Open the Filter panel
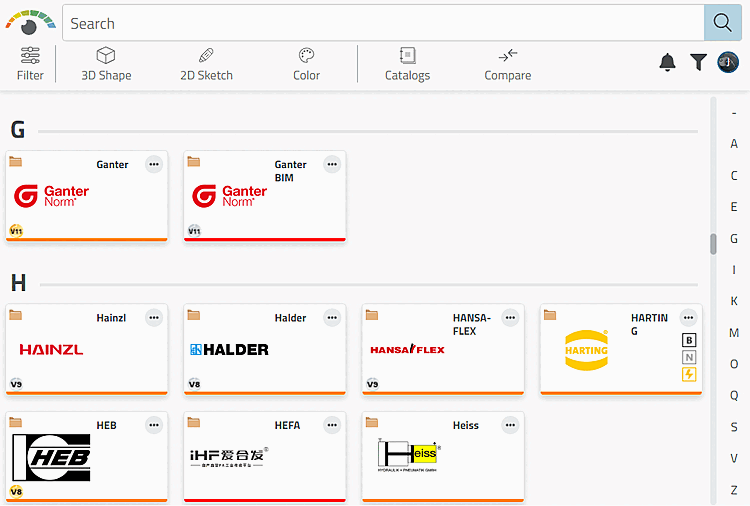 coord(30,64)
